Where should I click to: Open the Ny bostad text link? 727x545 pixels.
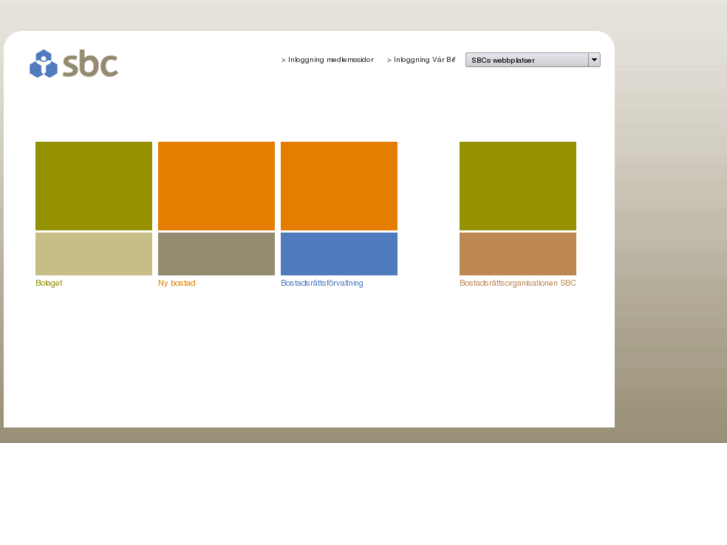click(177, 283)
